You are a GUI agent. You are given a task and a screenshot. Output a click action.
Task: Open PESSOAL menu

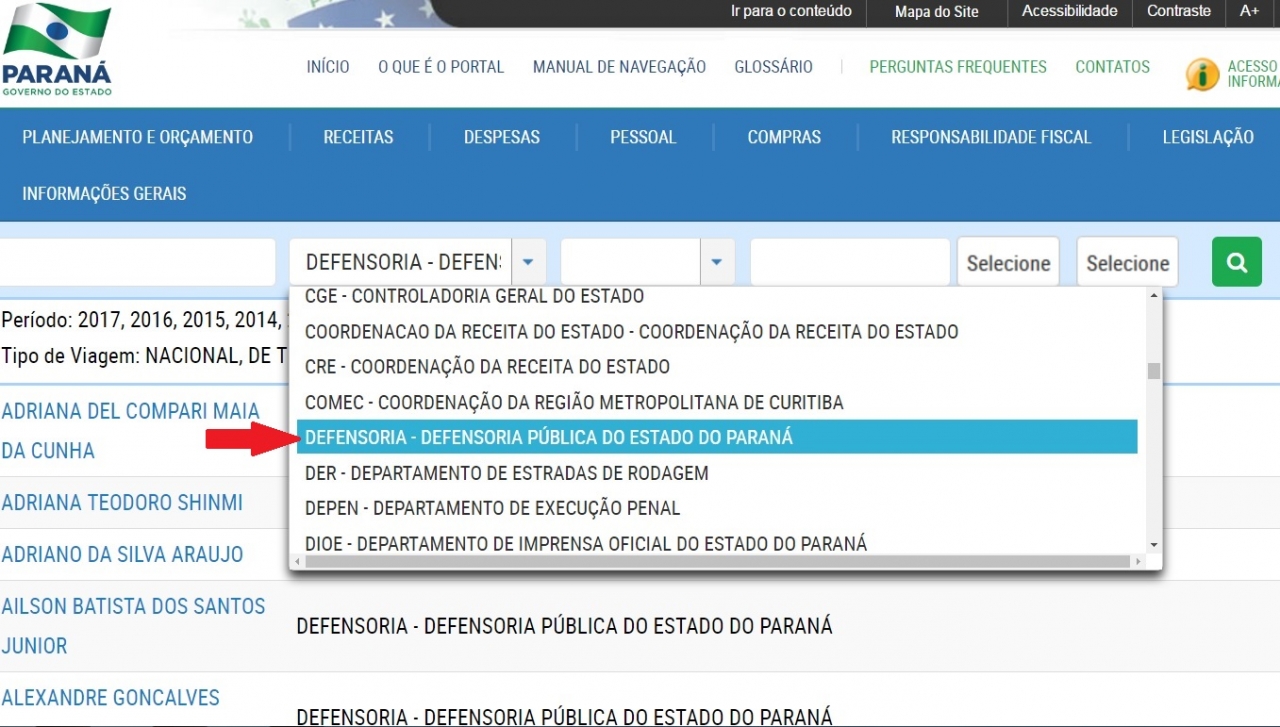click(x=643, y=137)
